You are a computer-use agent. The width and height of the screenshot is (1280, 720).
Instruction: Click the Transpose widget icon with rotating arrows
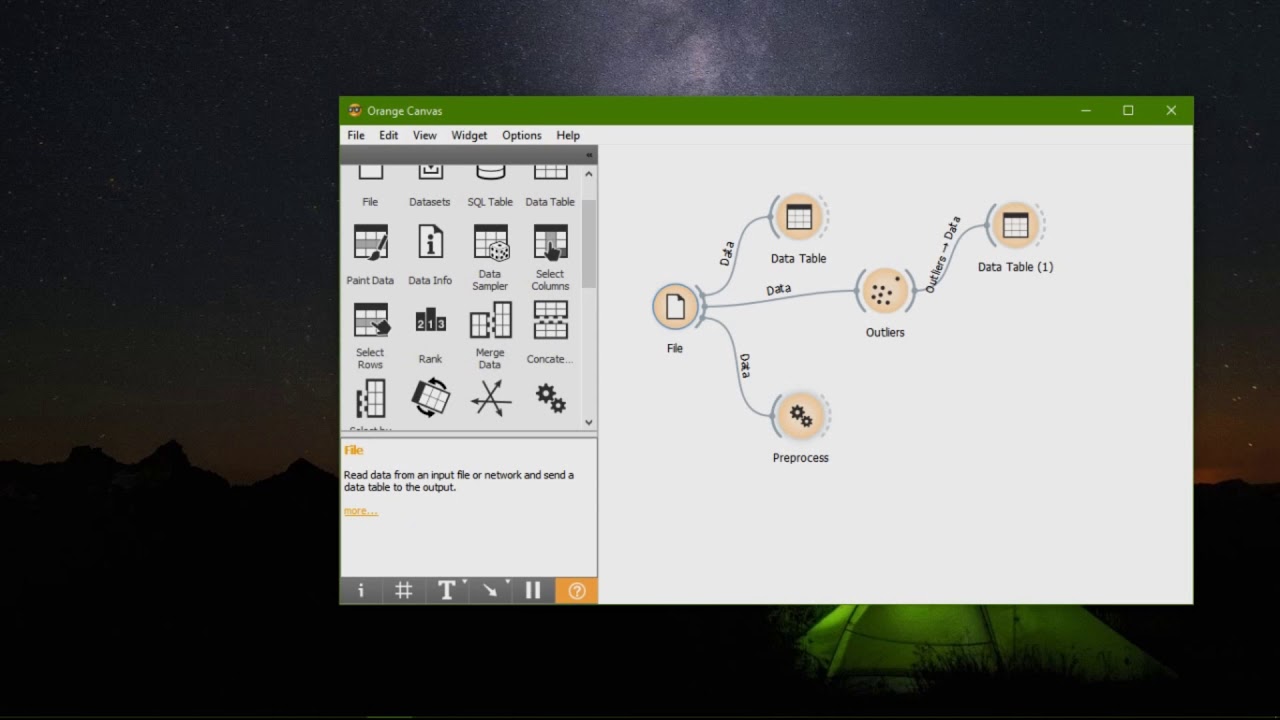[x=430, y=398]
